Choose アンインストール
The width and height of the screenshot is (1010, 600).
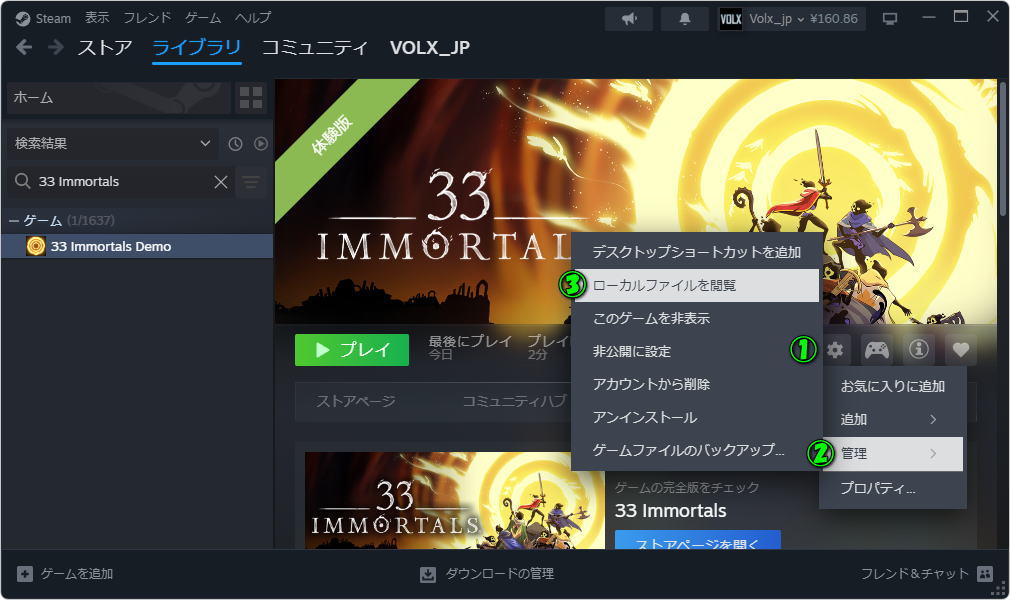click(x=696, y=418)
